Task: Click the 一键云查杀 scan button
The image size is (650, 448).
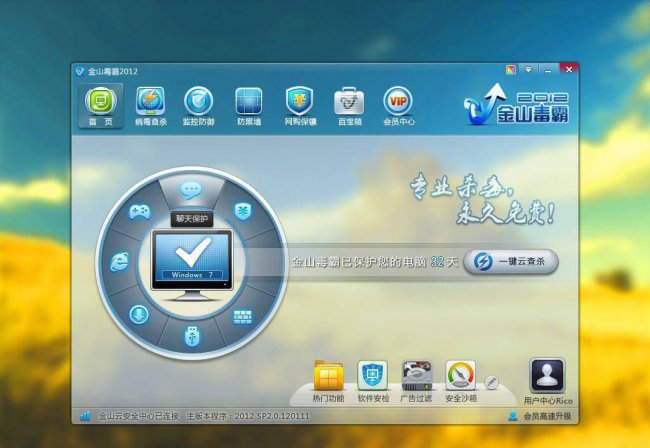Action: (x=511, y=262)
